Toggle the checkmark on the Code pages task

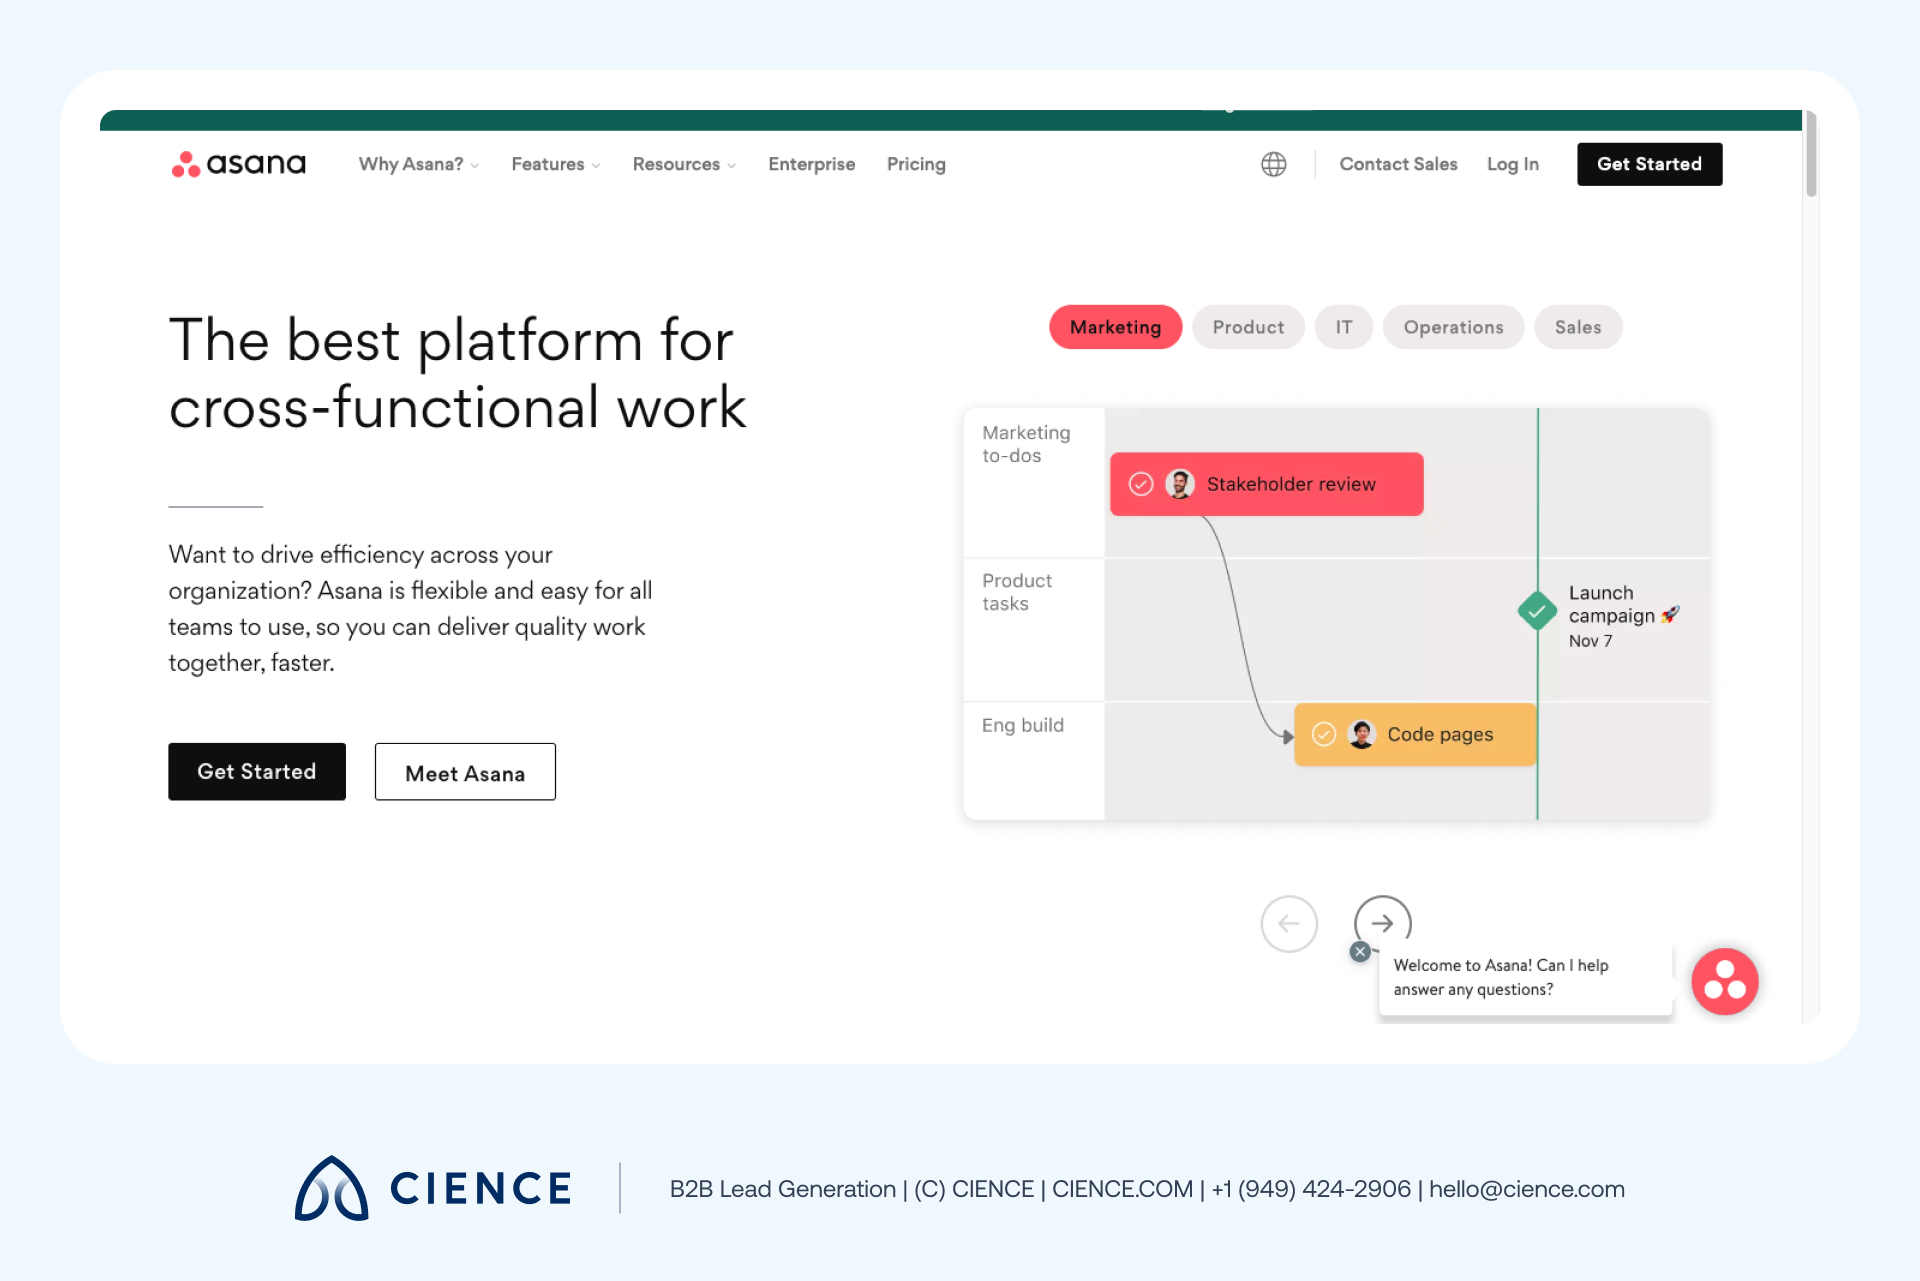point(1323,734)
